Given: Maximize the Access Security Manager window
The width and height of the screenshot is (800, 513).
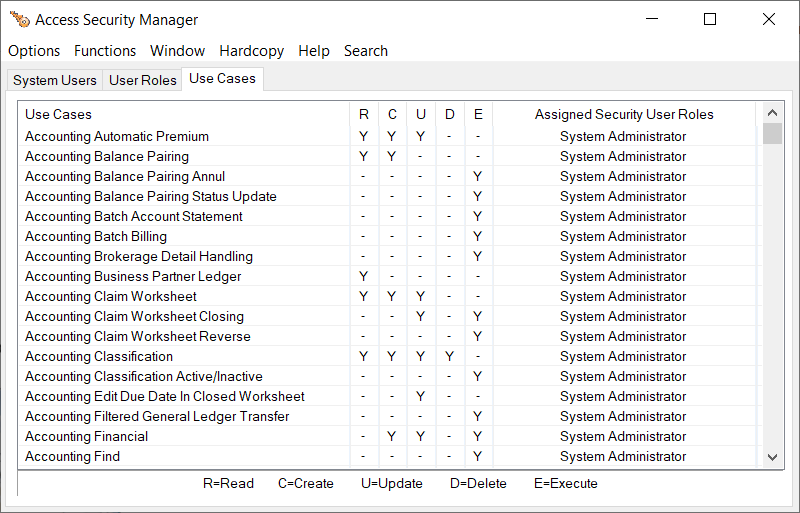Looking at the screenshot, I should point(710,19).
